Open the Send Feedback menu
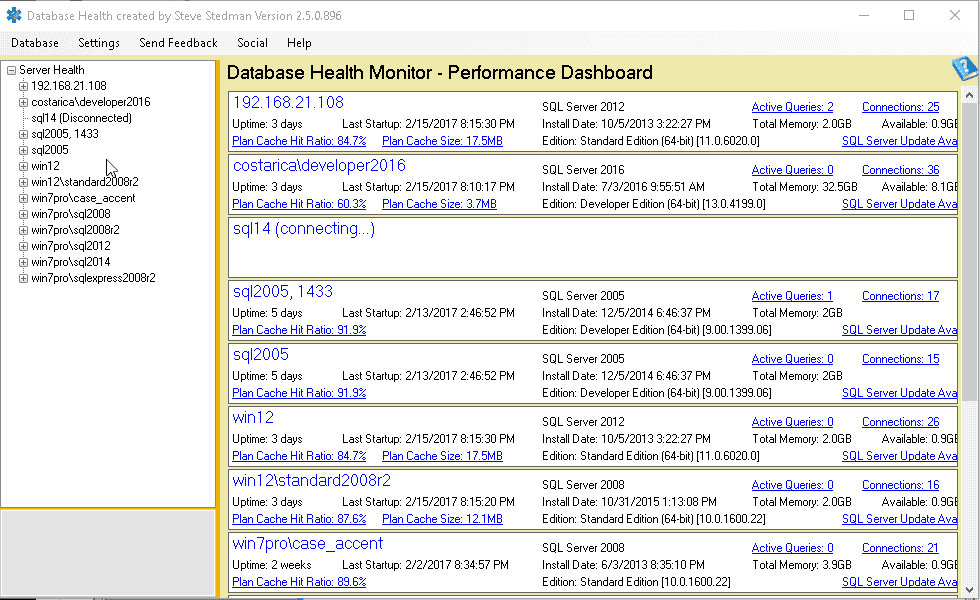 click(178, 43)
